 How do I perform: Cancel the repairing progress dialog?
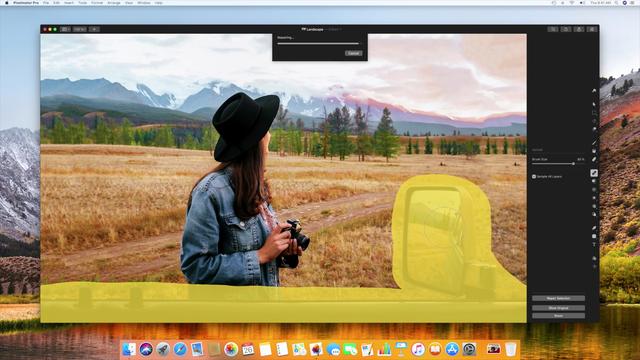tap(353, 53)
